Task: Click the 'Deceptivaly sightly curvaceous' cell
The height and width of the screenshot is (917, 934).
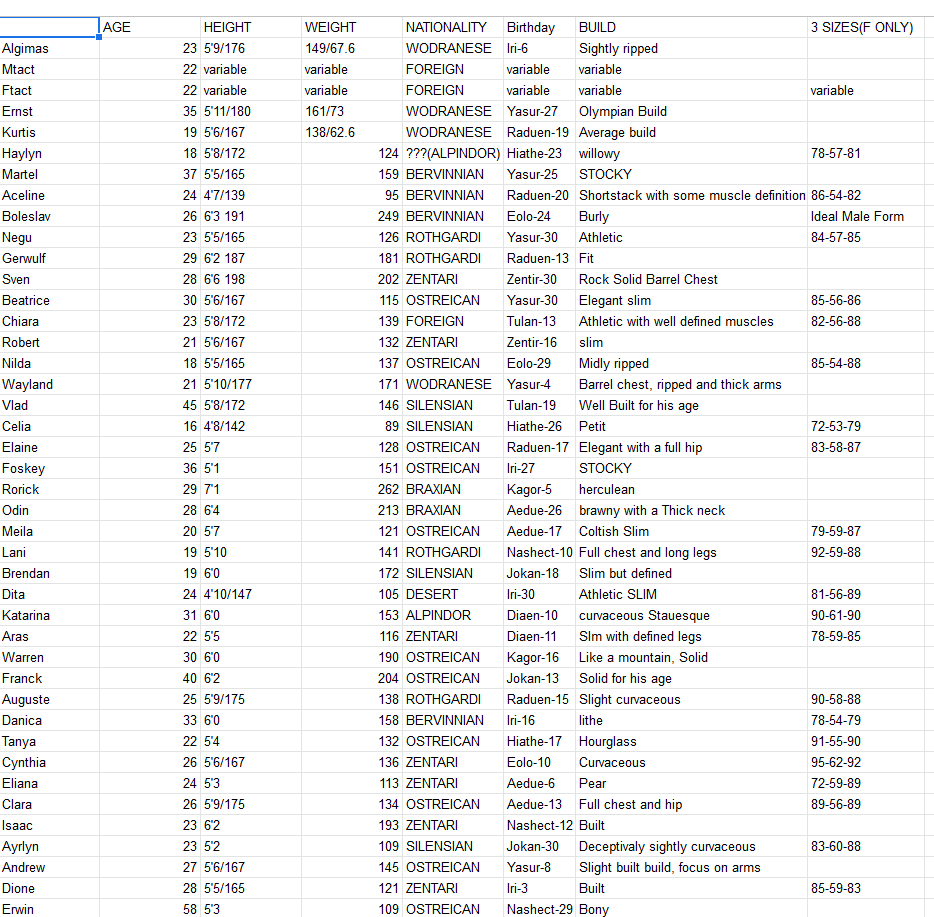Action: [692, 846]
